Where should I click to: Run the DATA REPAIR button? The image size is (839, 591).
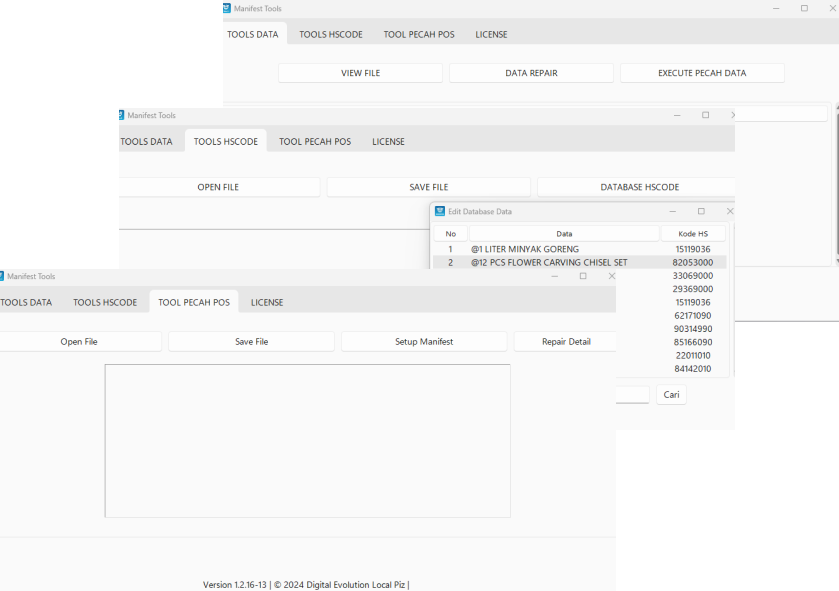click(x=531, y=73)
